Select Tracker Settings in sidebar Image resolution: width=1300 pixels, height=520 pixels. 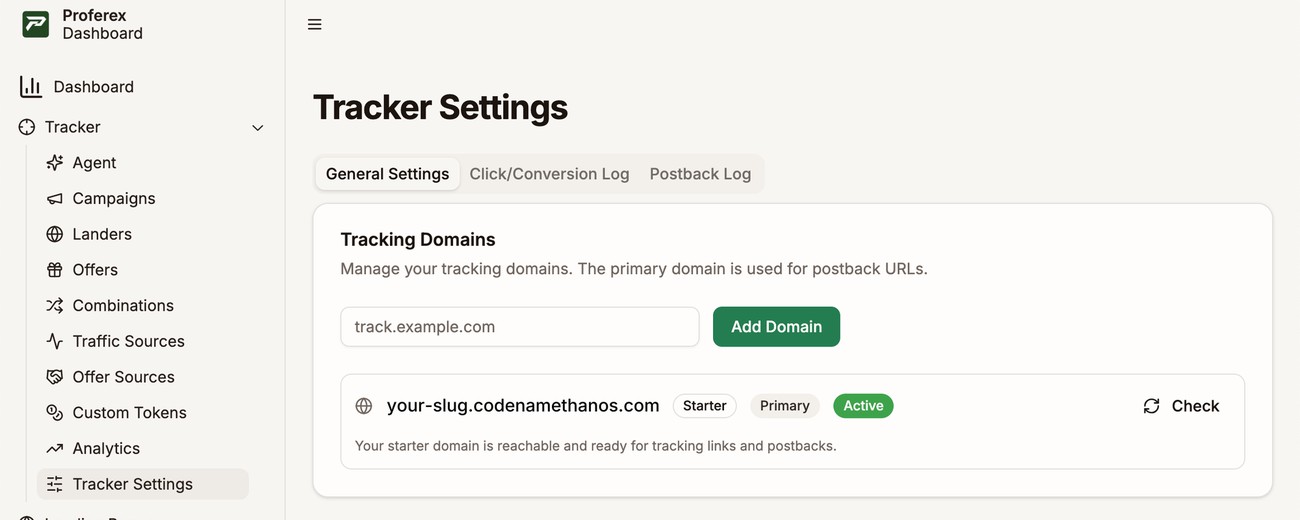(143, 484)
